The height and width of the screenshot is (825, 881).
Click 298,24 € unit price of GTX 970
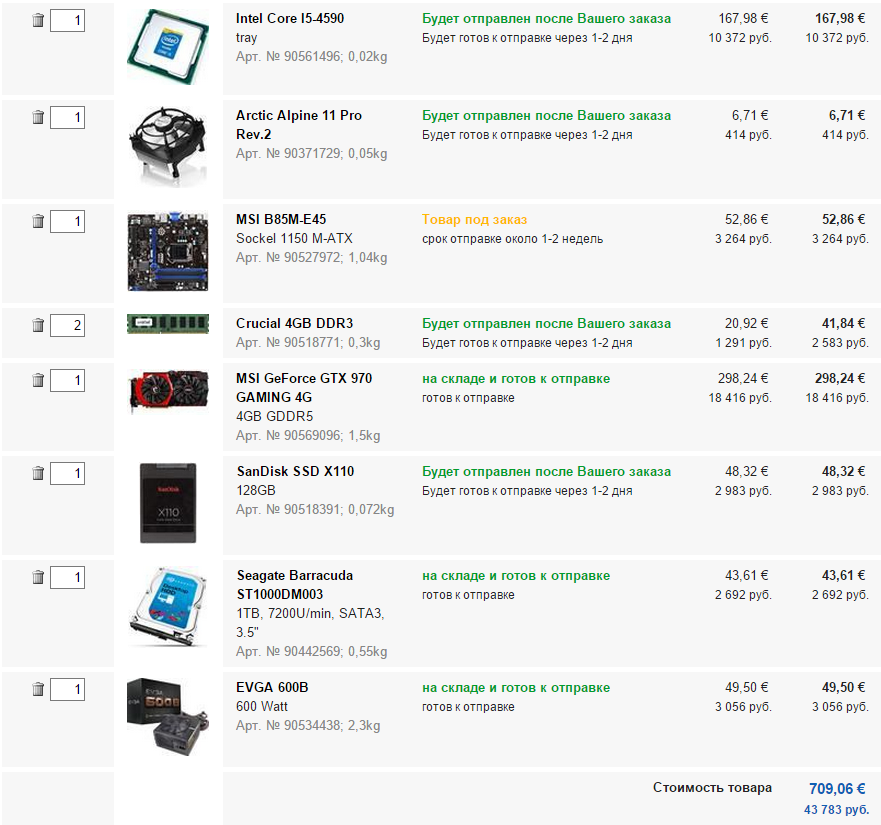pyautogui.click(x=743, y=378)
